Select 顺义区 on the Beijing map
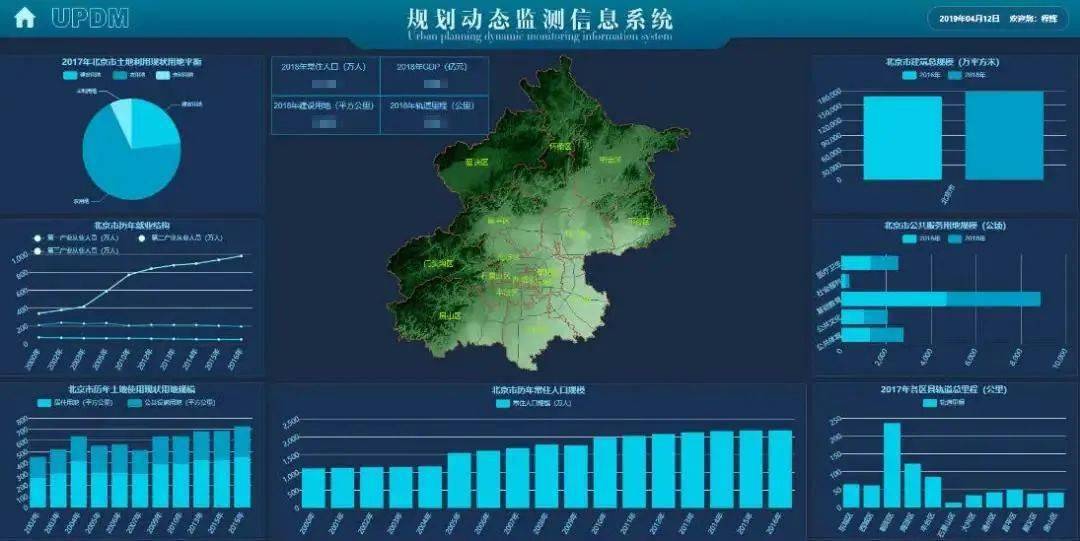Image resolution: width=1080 pixels, height=541 pixels. [574, 234]
